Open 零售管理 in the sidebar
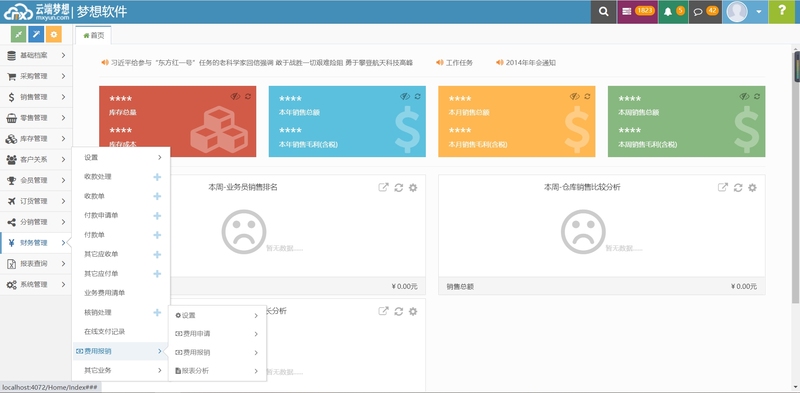800x393 pixels. point(36,118)
